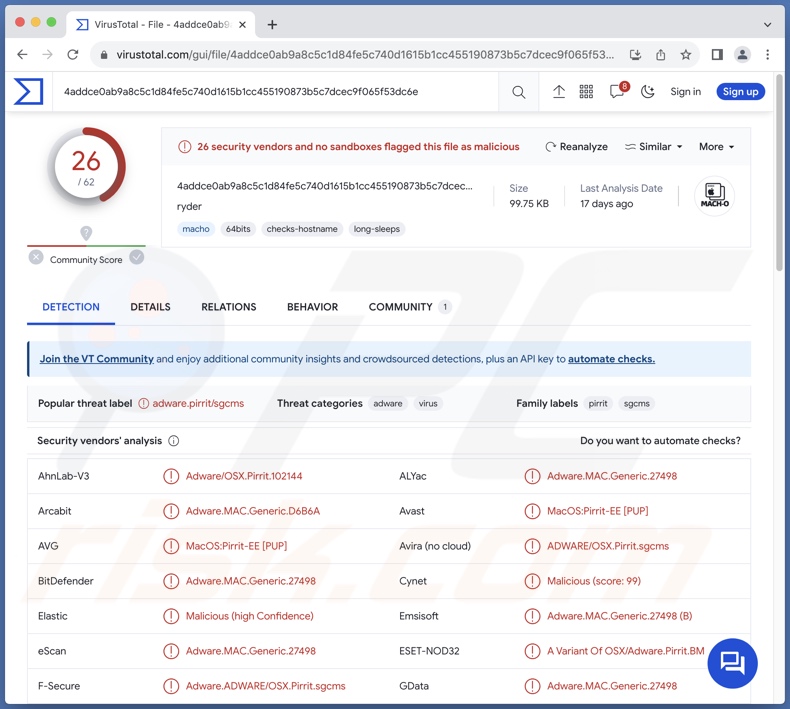Click the upload file icon

559,92
